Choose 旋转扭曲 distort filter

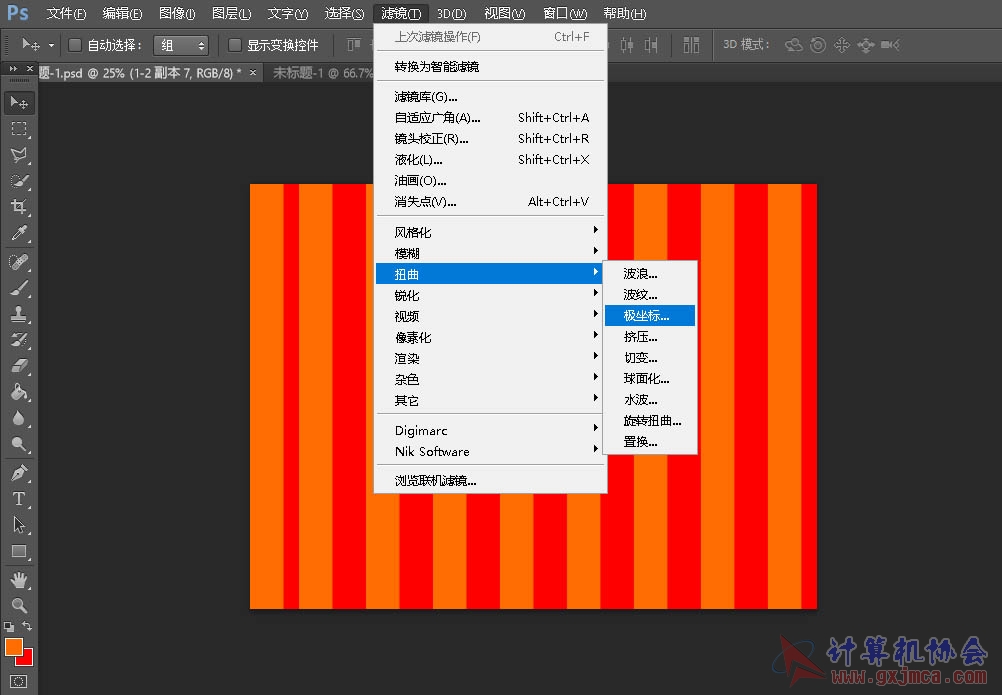(x=650, y=421)
